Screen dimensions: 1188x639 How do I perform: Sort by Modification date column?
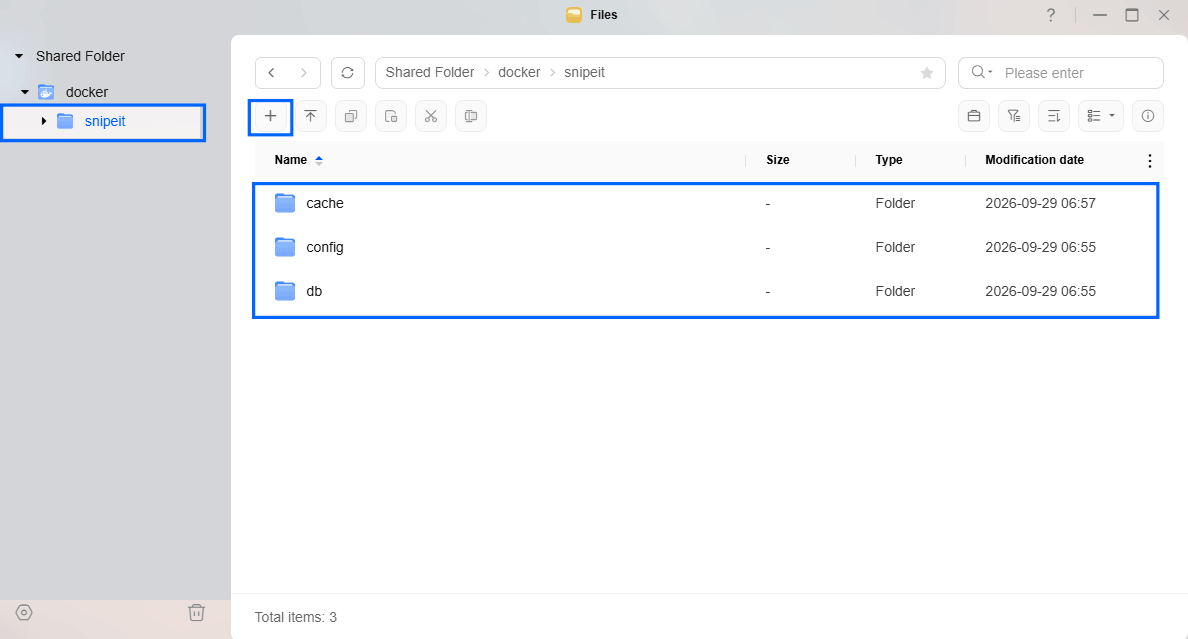[x=1034, y=160]
